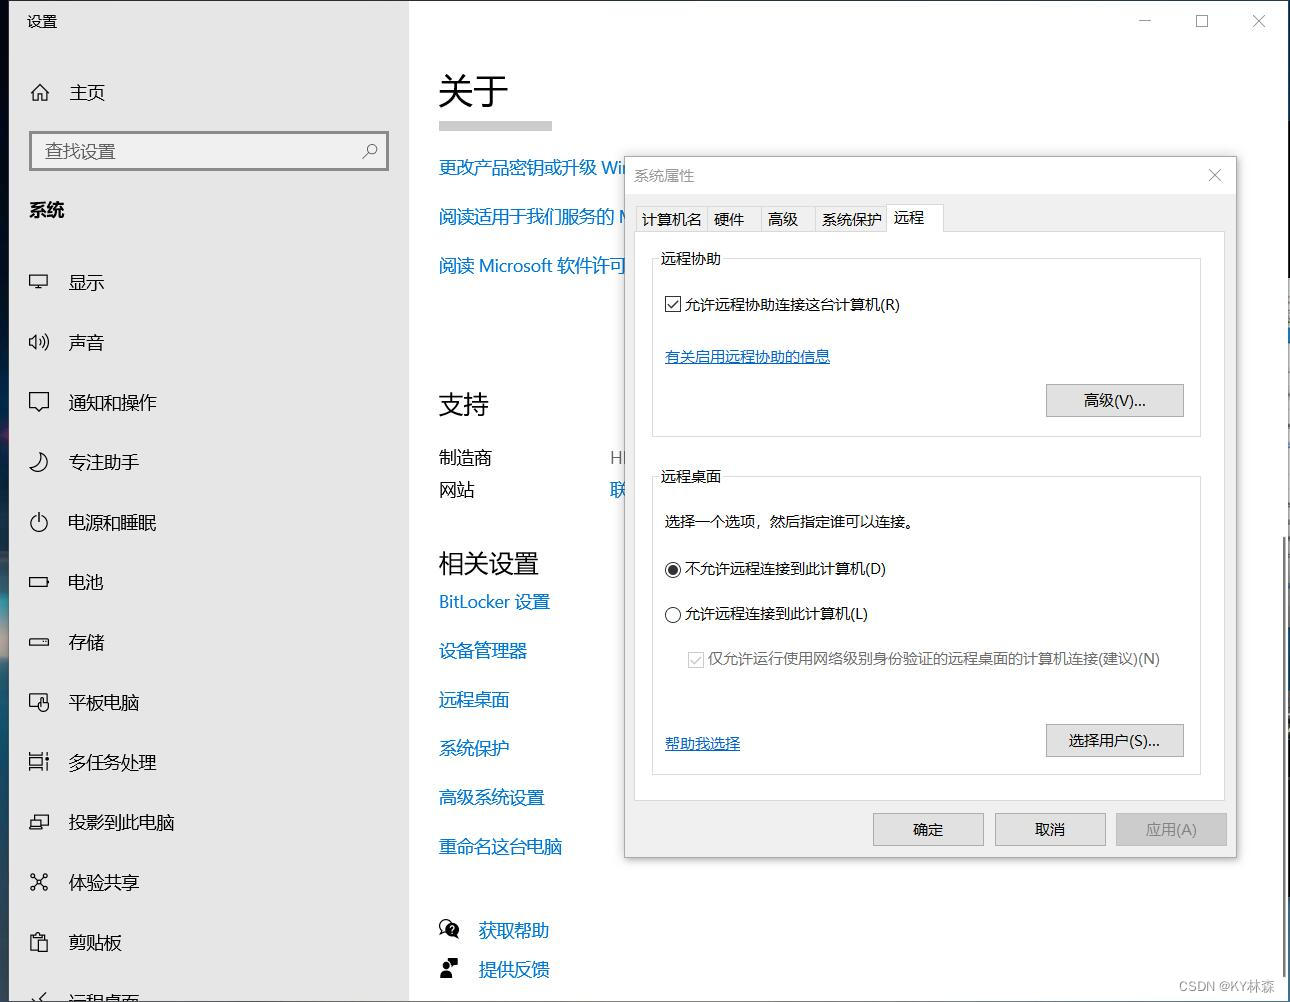Open 高级(V)... remote assistance settings
The image size is (1290, 1002).
click(1115, 400)
